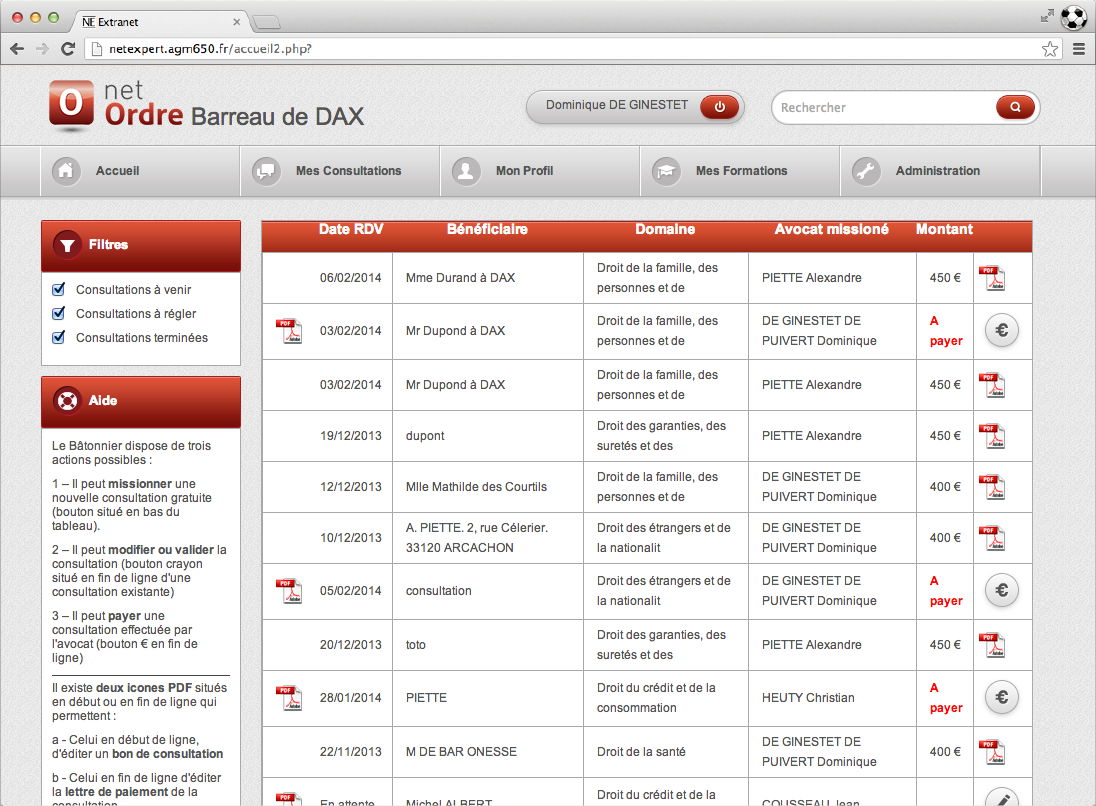This screenshot has height=806, width=1096.
Task: Bookmark page with the star icon
Action: pyautogui.click(x=1049, y=48)
